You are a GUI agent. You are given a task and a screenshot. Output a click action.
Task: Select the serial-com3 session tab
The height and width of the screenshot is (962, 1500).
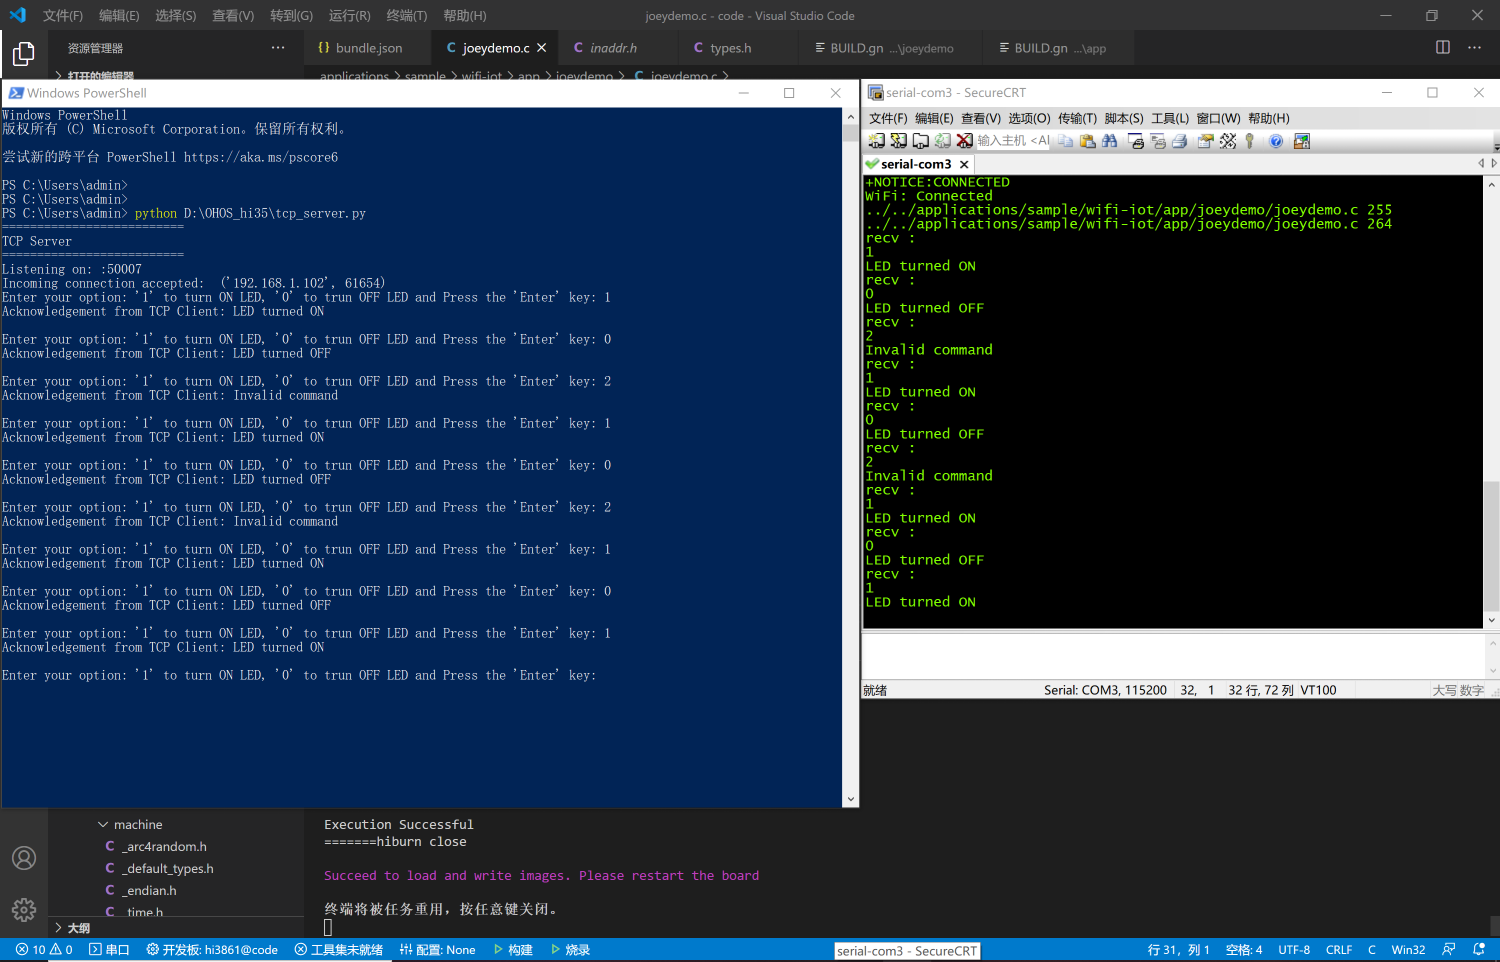pos(916,164)
